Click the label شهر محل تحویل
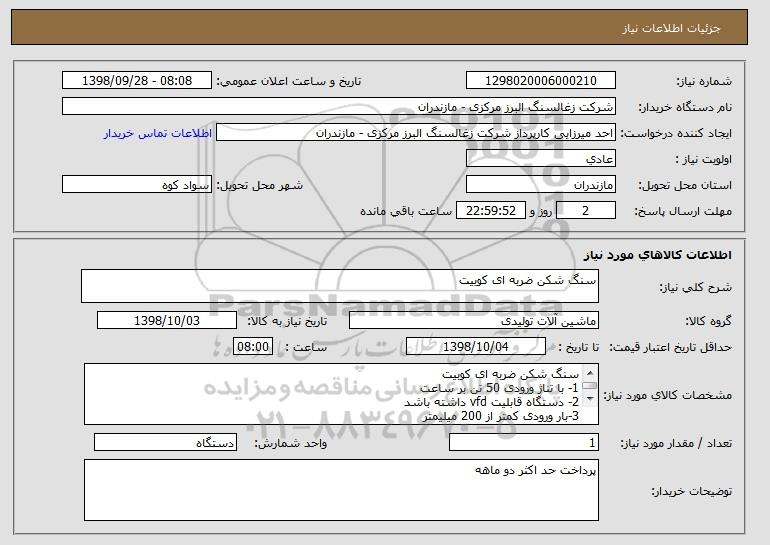This screenshot has height=545, width=770. click(260, 185)
